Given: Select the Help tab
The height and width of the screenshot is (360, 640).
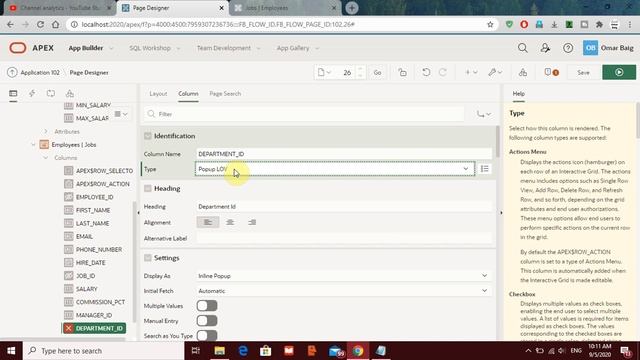Looking at the screenshot, I should (x=518, y=93).
